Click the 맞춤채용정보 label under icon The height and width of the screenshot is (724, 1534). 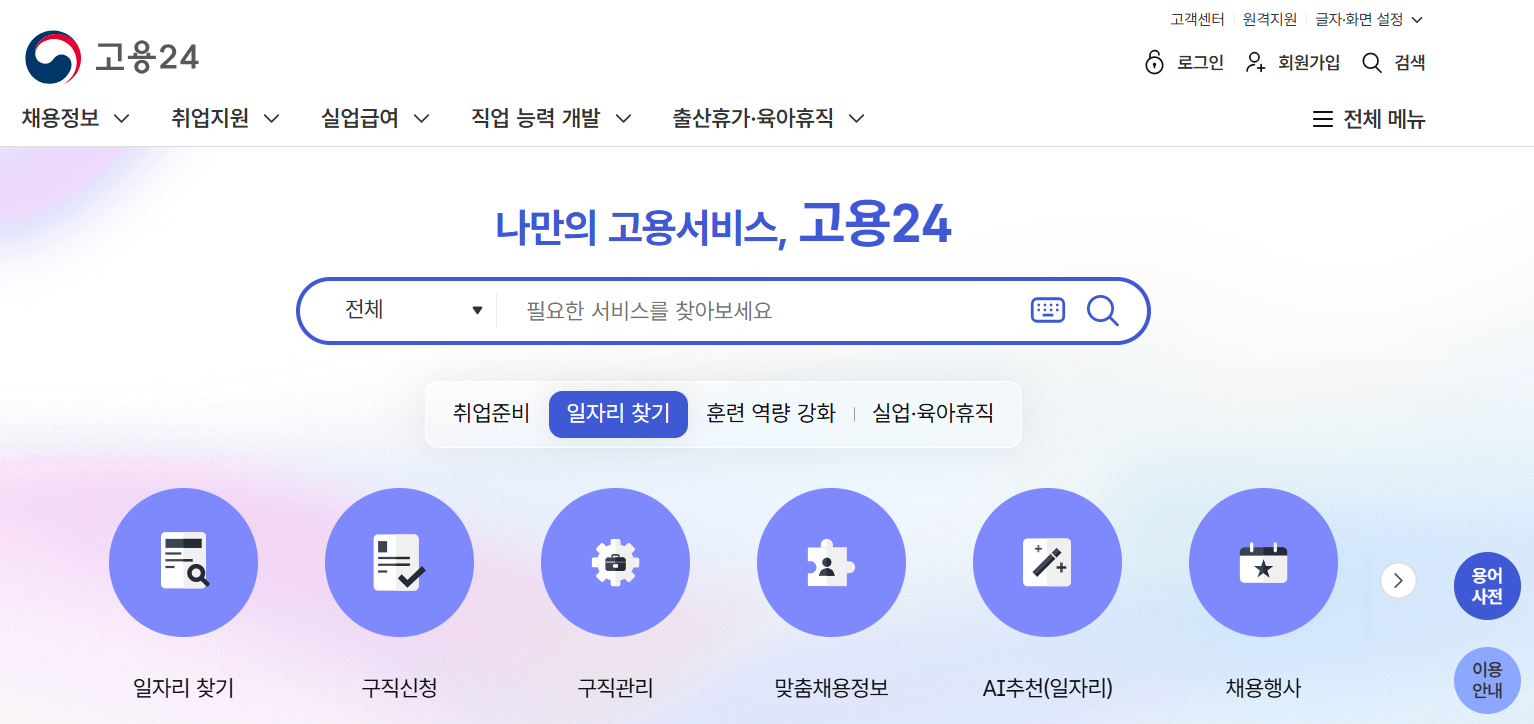pyautogui.click(x=831, y=688)
